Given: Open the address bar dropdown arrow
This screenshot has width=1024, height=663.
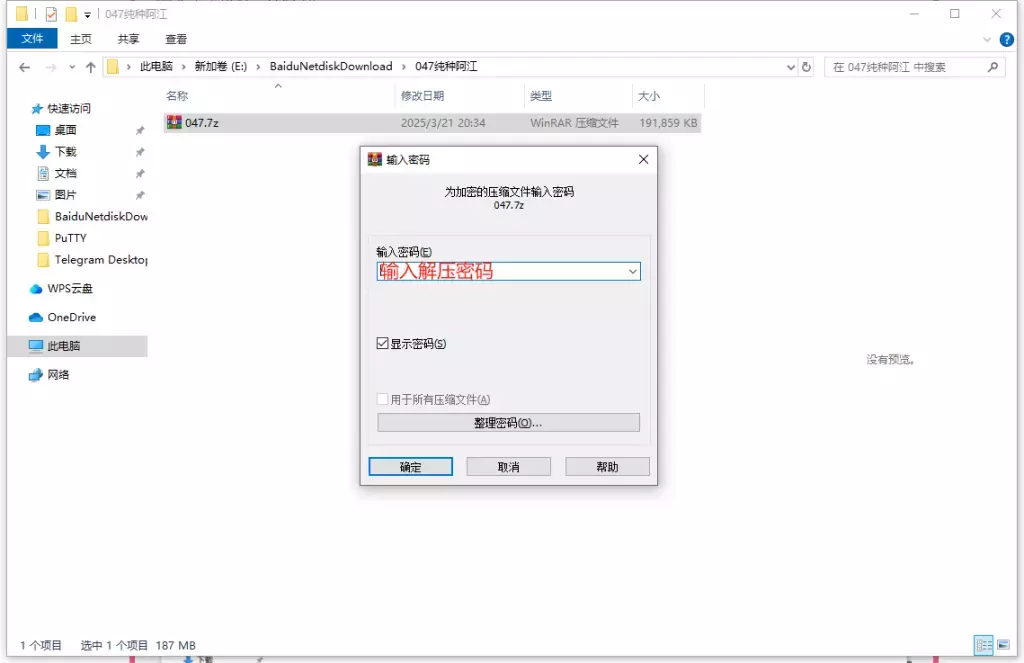Looking at the screenshot, I should 790,67.
